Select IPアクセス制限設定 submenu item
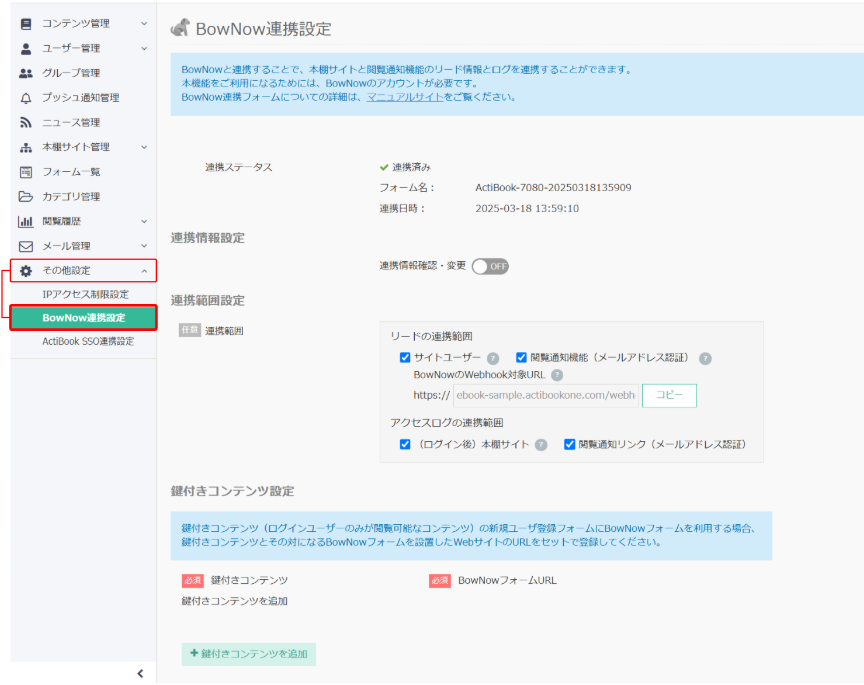The image size is (864, 685). click(83, 294)
